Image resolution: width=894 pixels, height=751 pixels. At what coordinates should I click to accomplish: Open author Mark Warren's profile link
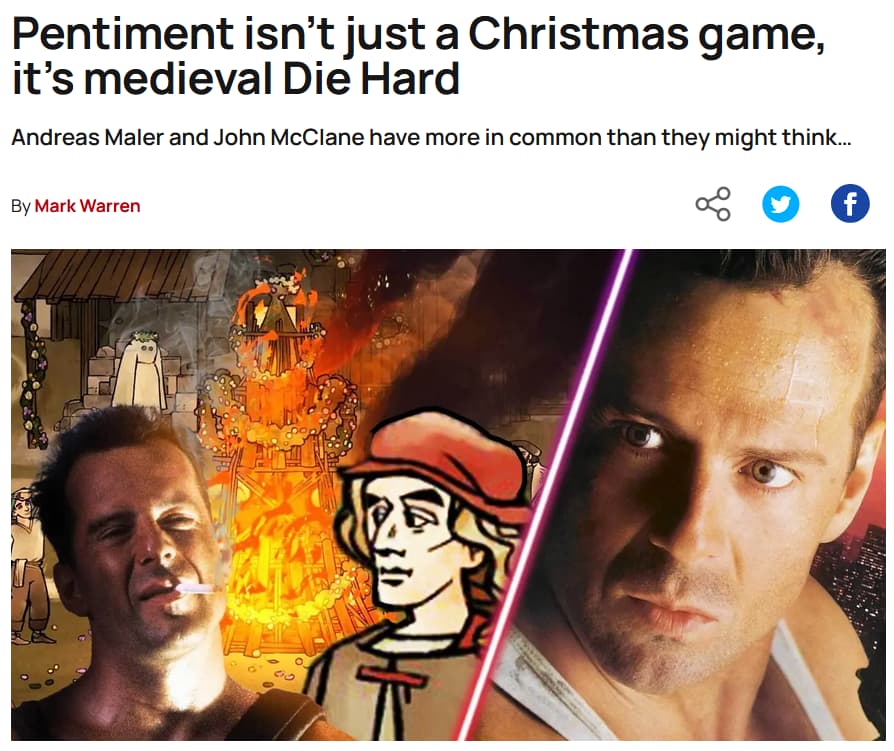click(x=87, y=206)
